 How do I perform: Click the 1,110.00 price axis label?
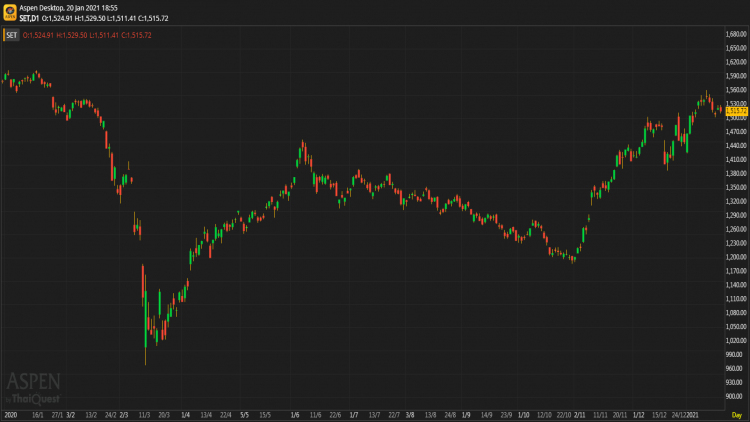[x=736, y=299]
